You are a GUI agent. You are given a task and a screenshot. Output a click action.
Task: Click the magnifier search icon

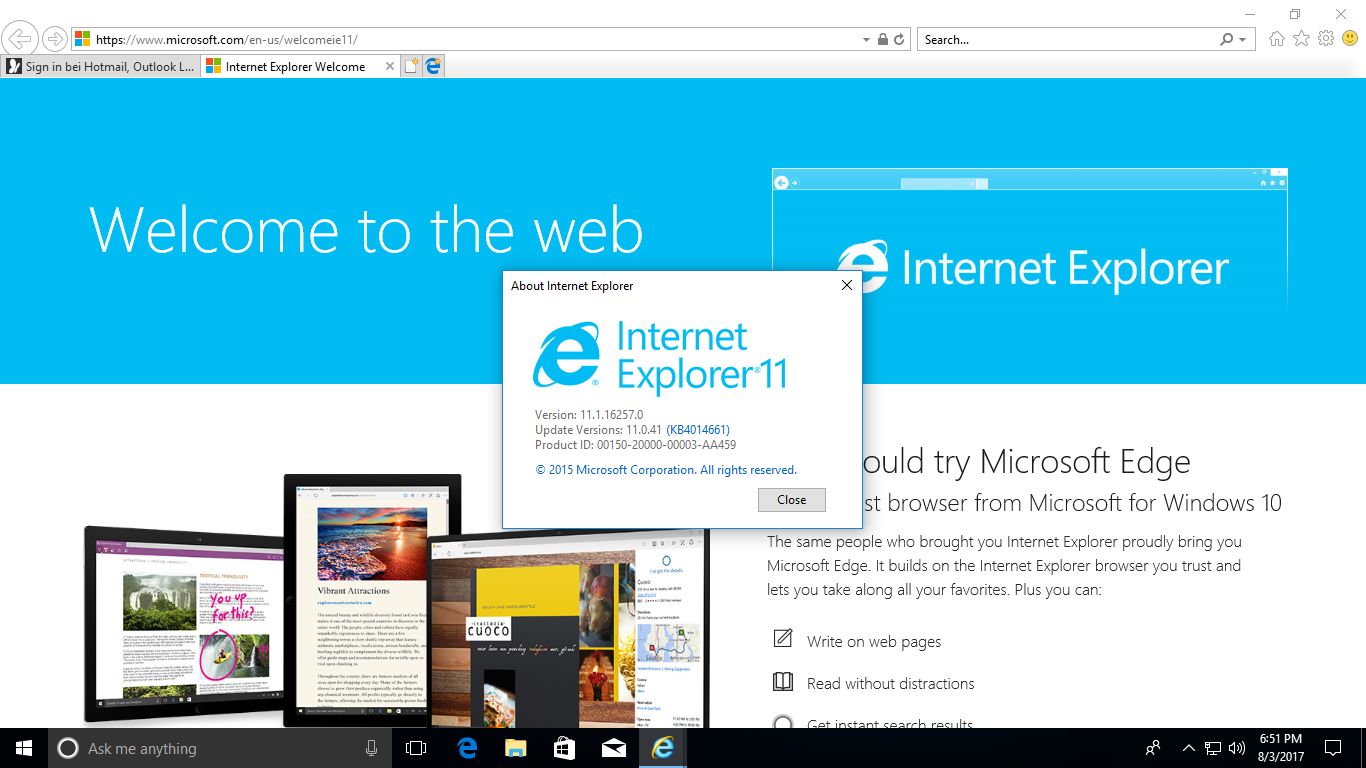coord(1227,40)
